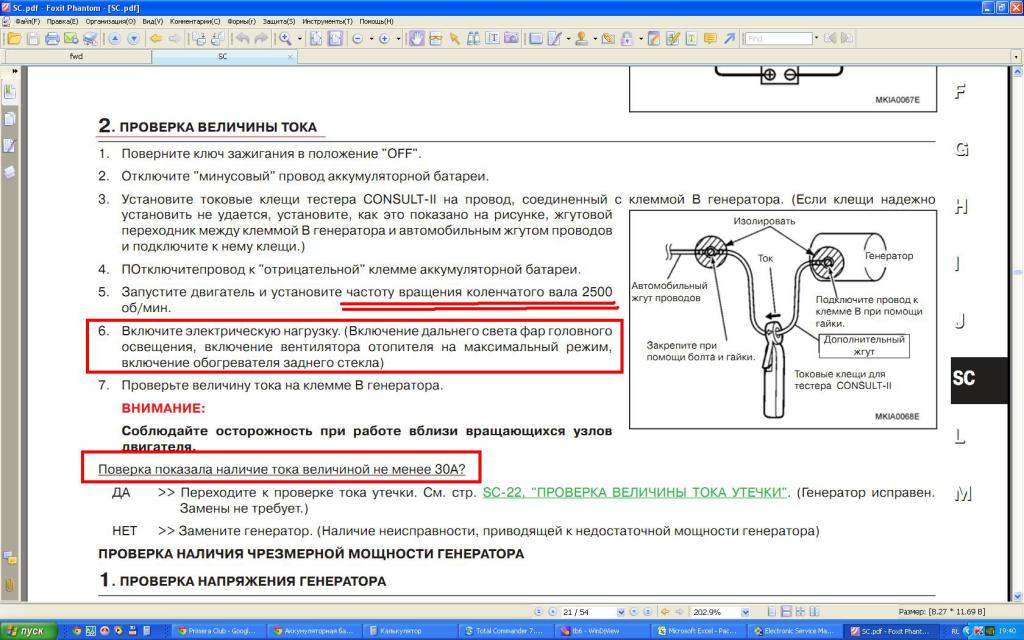Click the undo arrow icon

[242, 39]
